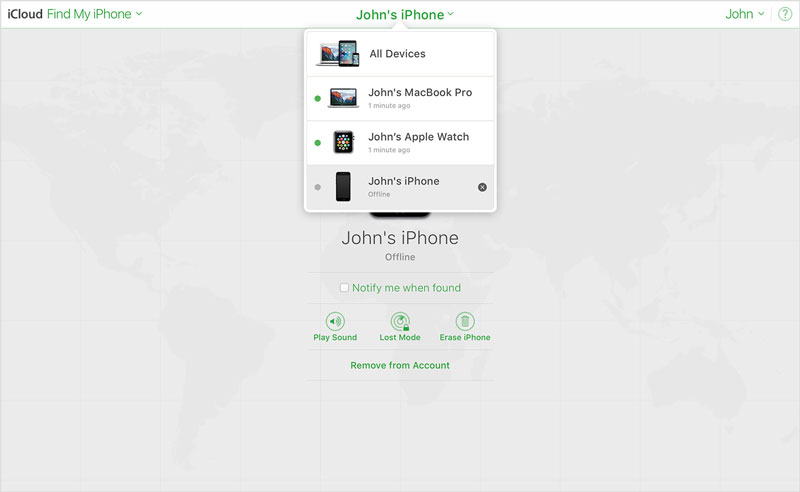Choose John's Apple Watch from device list
This screenshot has height=492, width=800.
[418, 137]
